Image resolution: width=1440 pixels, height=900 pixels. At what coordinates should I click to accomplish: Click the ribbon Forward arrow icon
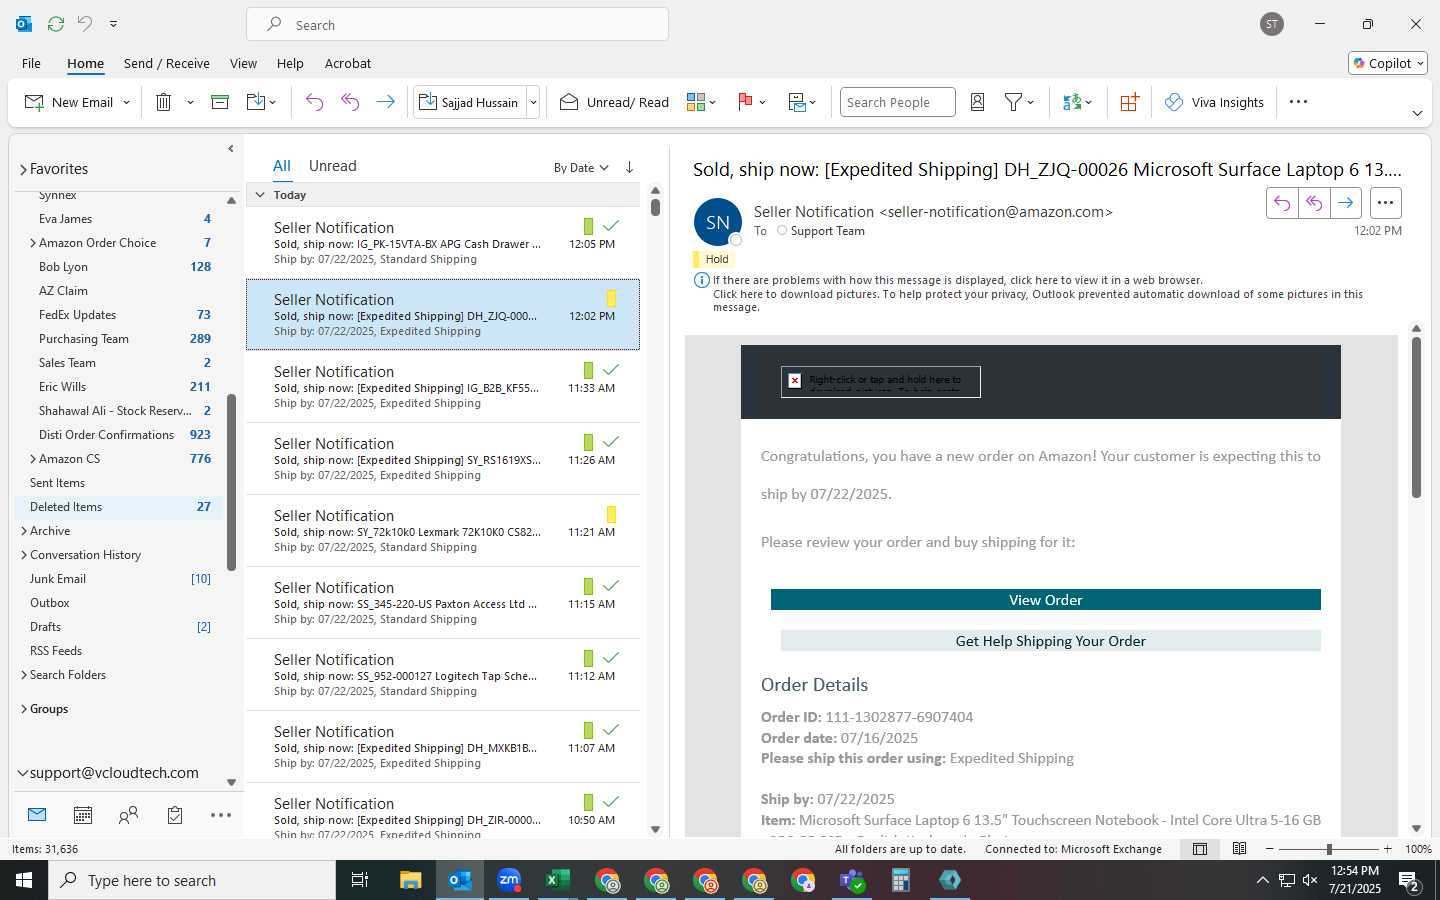[x=385, y=102]
